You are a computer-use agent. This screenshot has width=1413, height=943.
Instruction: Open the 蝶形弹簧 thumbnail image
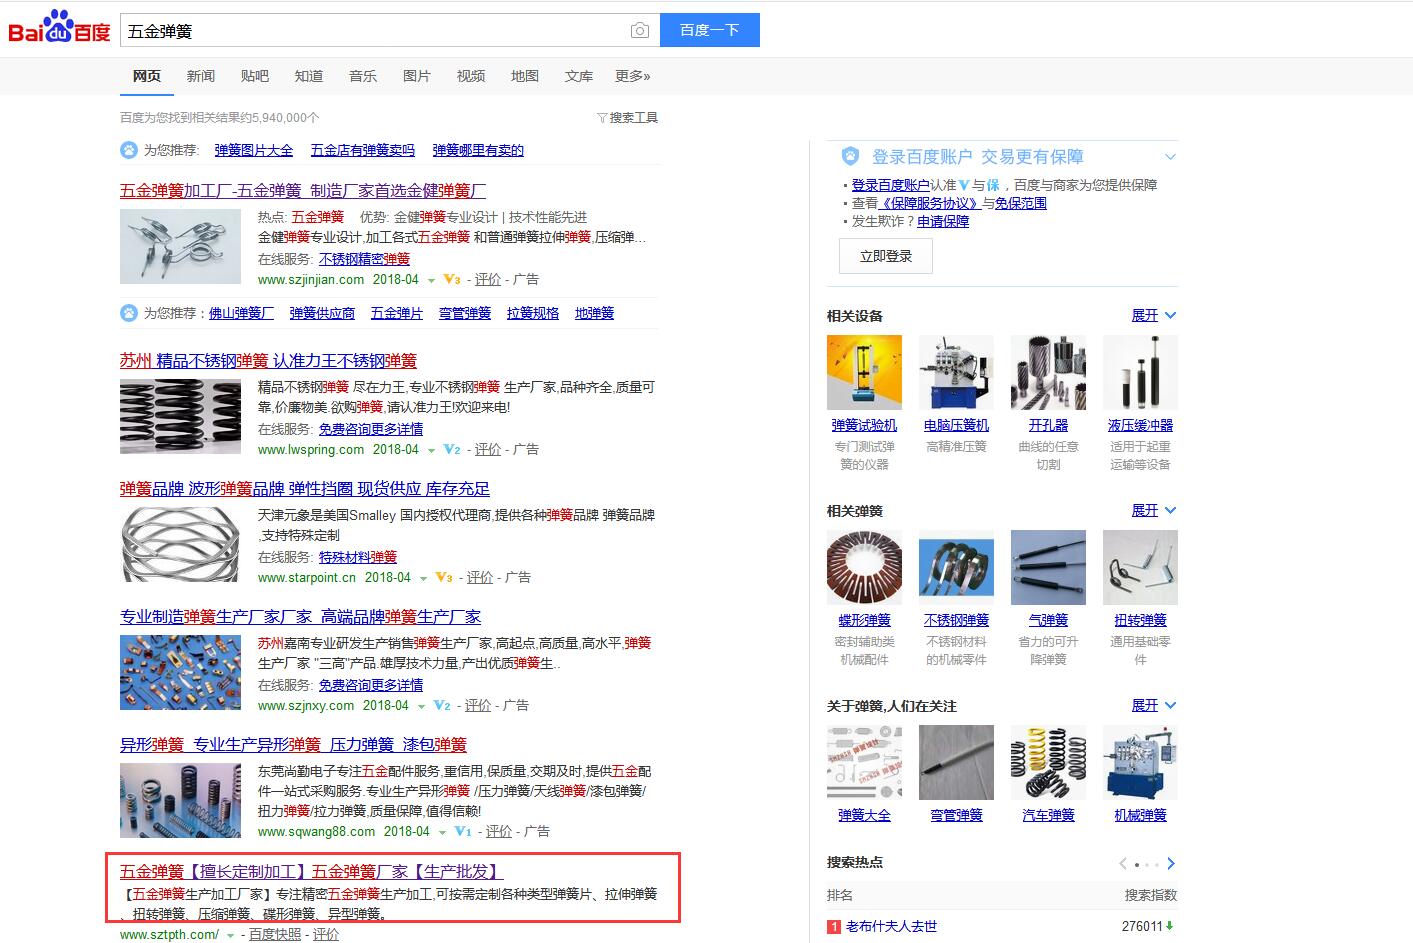point(864,568)
